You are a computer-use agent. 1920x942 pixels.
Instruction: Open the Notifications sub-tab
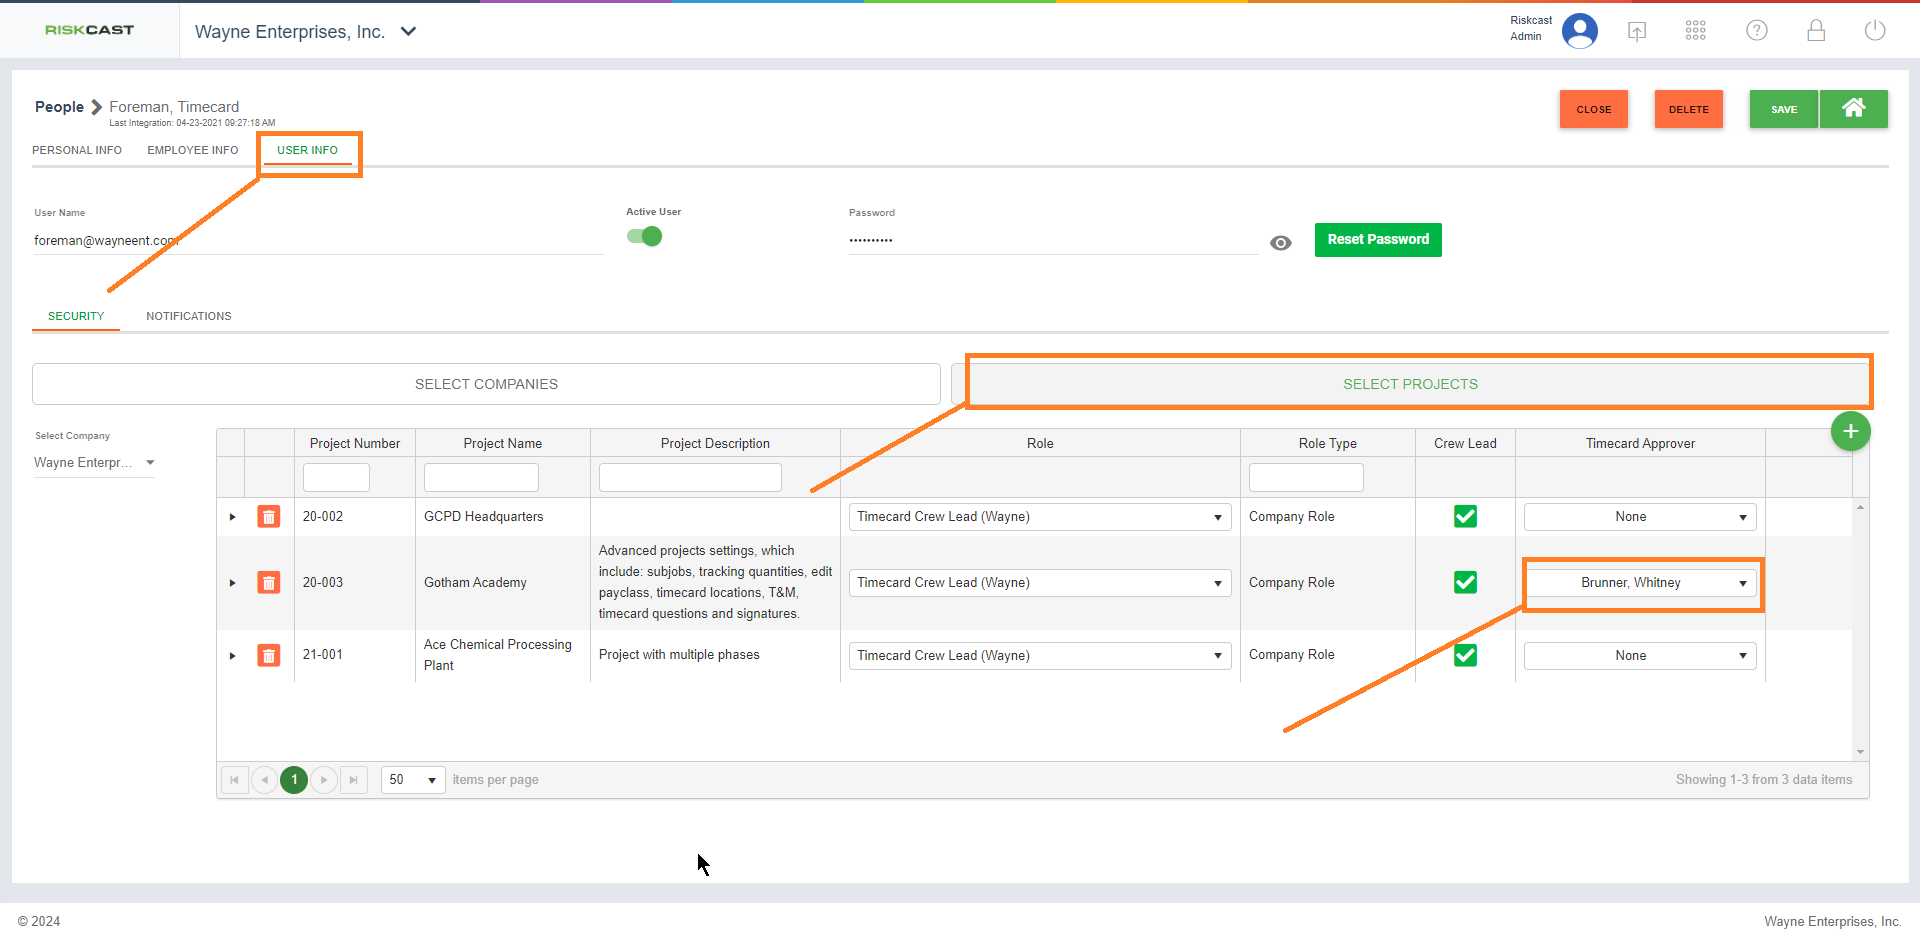coord(189,316)
